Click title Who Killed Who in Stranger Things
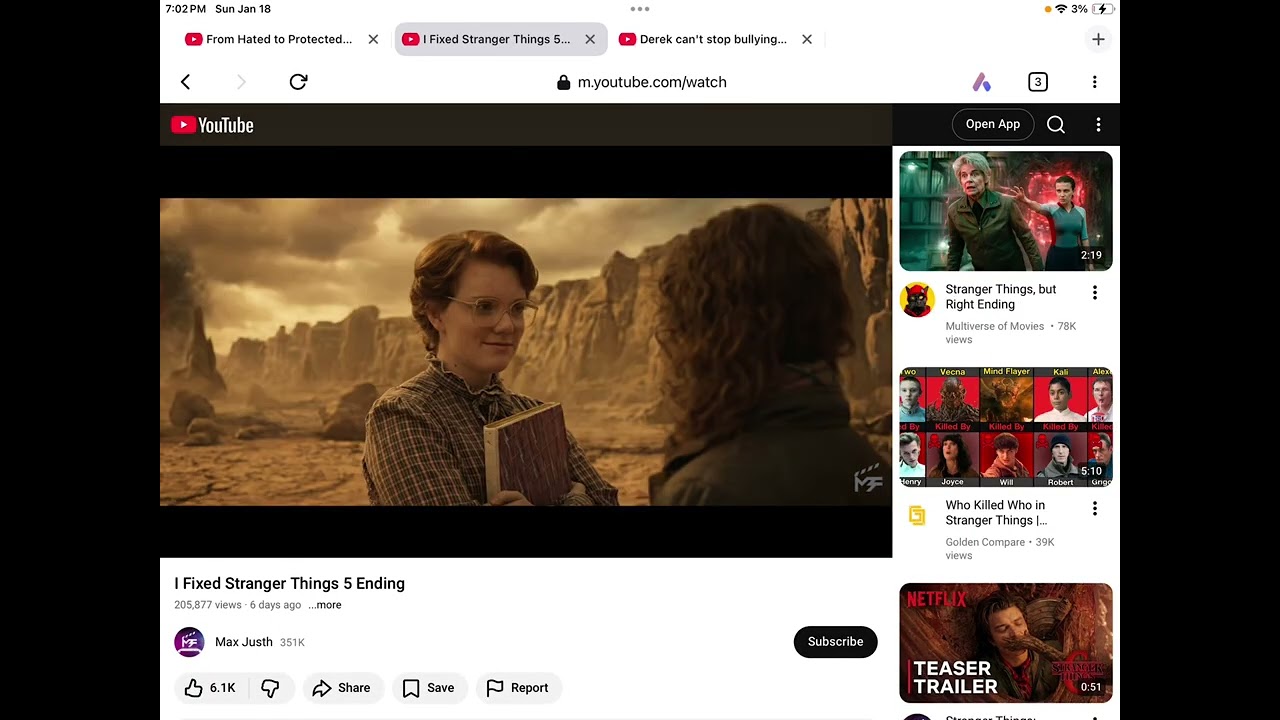This screenshot has width=1280, height=720. click(x=997, y=513)
